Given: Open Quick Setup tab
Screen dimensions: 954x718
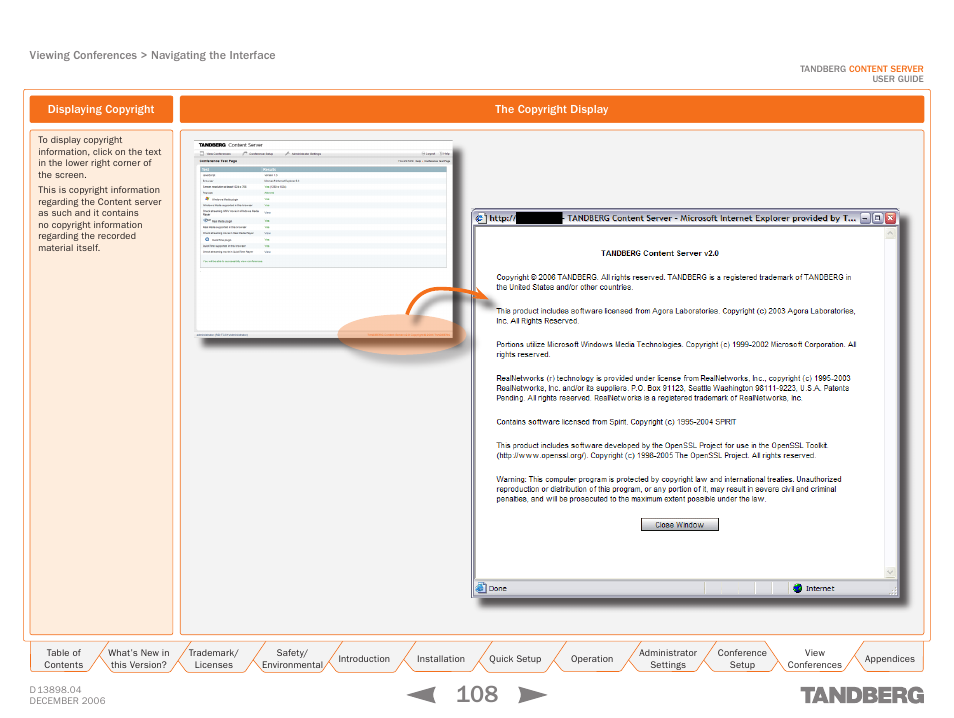Looking at the screenshot, I should (x=515, y=658).
